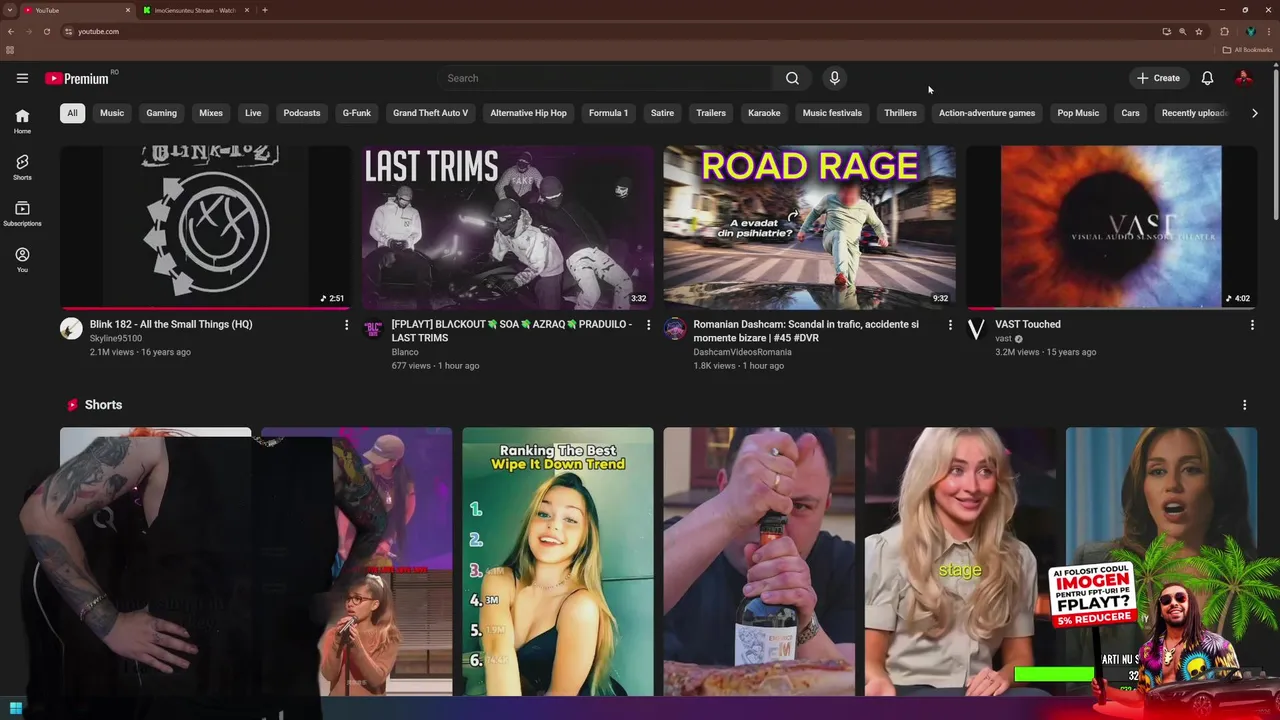Open options for LAST TRIMS video

coord(648,325)
